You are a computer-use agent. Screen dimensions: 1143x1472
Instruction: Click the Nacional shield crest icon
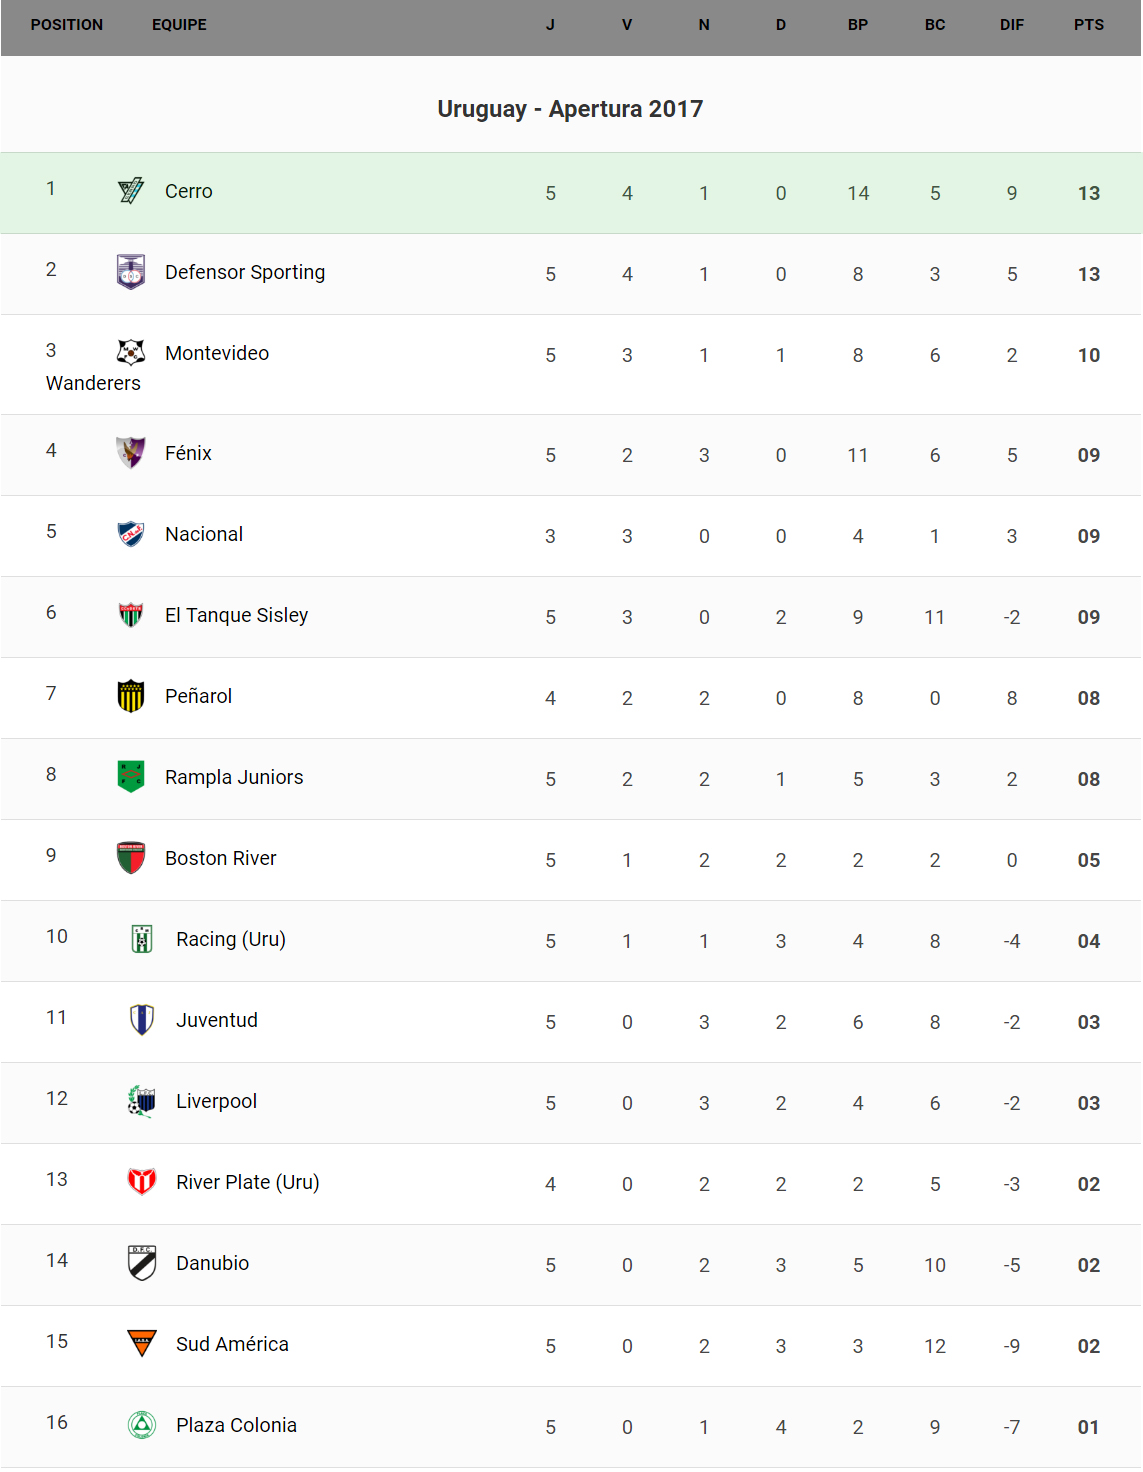coord(131,533)
